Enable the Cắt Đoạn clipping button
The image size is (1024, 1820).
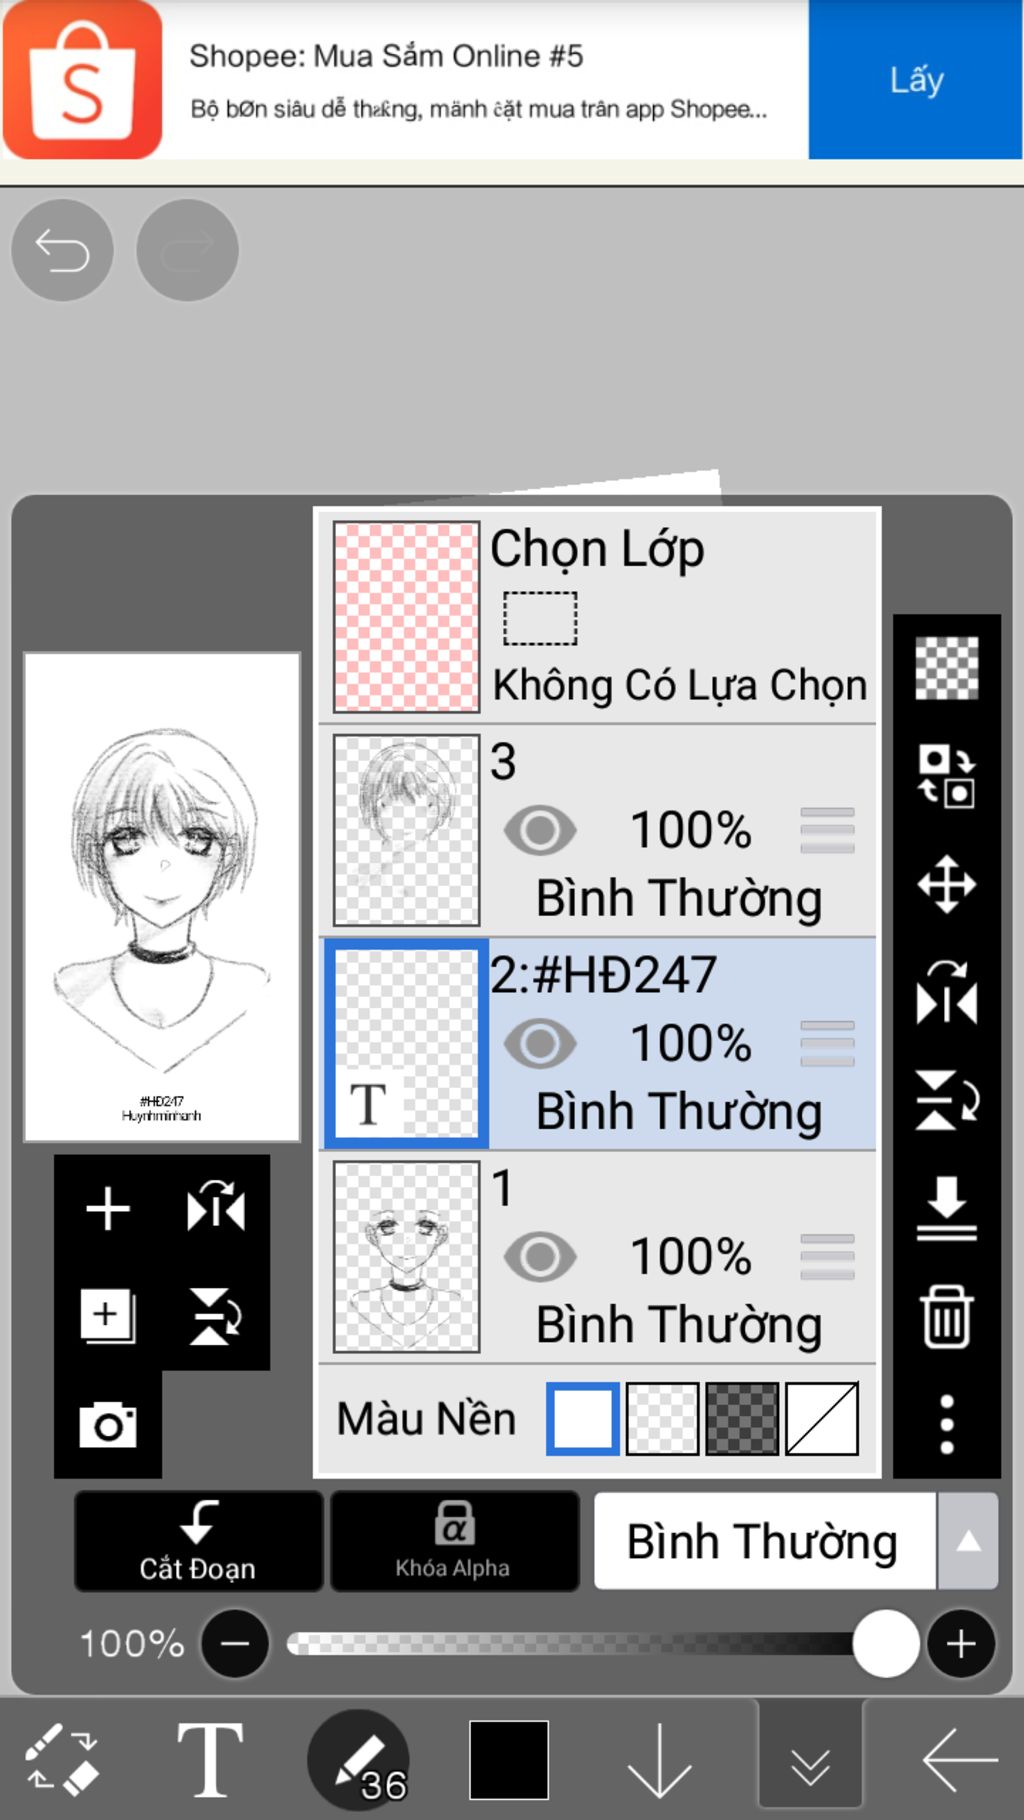(x=198, y=1541)
